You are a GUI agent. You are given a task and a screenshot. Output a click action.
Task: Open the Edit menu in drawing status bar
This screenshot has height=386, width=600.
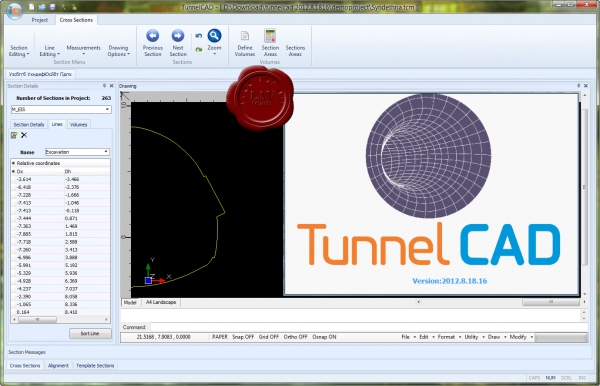coord(427,337)
